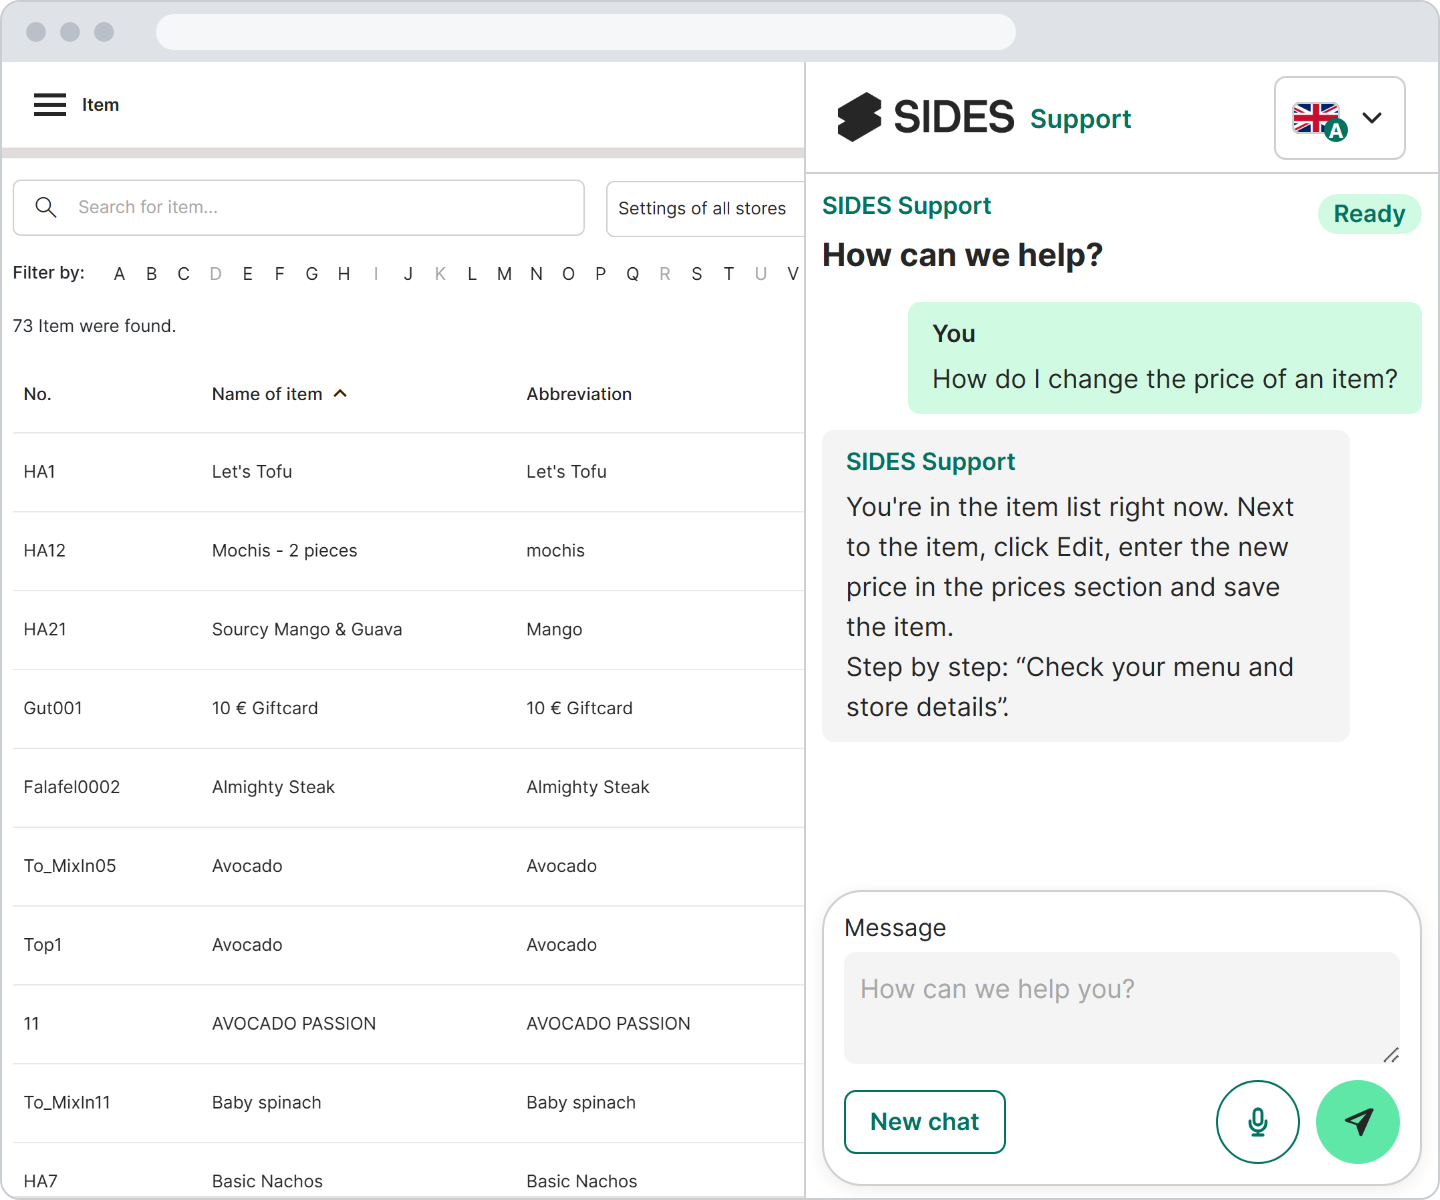
Task: Click the SIDES logo icon
Action: [859, 117]
